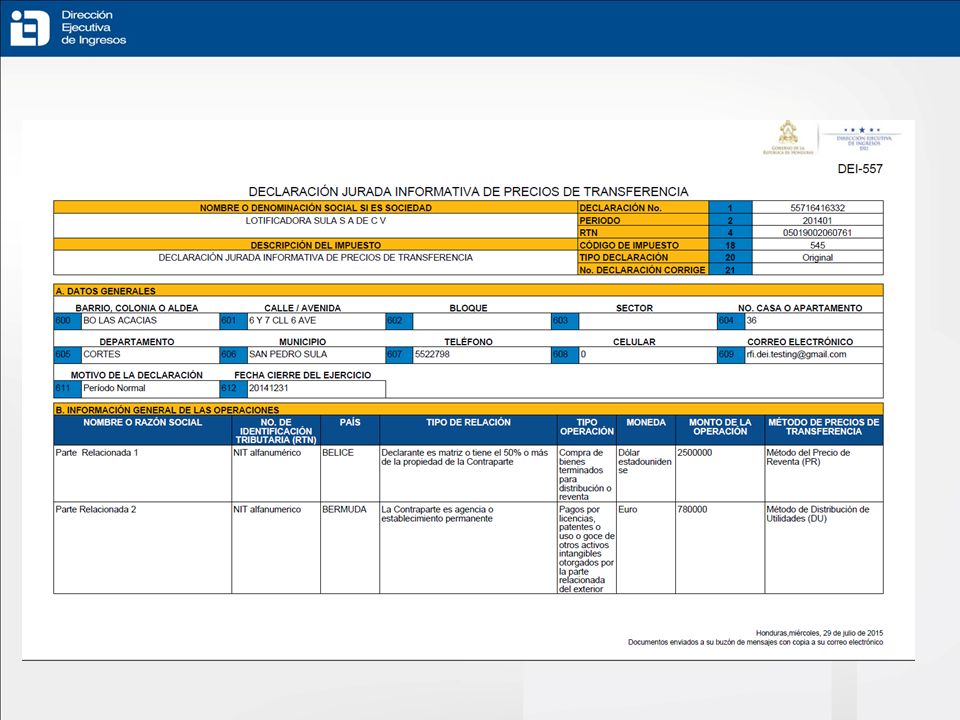This screenshot has width=960, height=720.
Task: Click the tax code value "545"
Action: tap(817, 245)
